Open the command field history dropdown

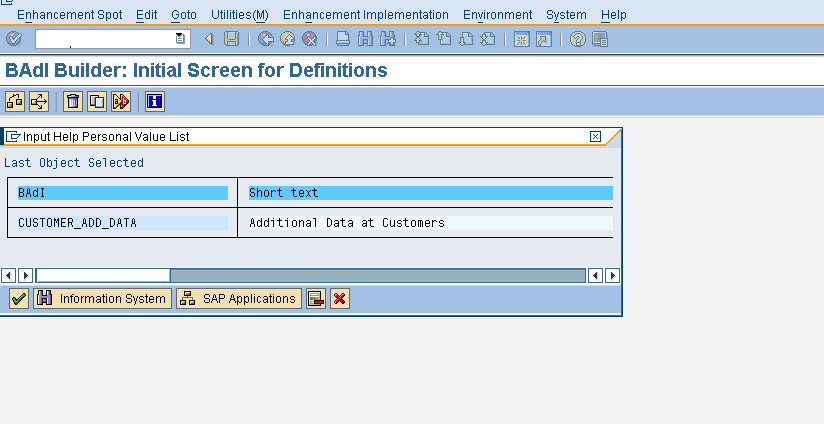point(180,39)
